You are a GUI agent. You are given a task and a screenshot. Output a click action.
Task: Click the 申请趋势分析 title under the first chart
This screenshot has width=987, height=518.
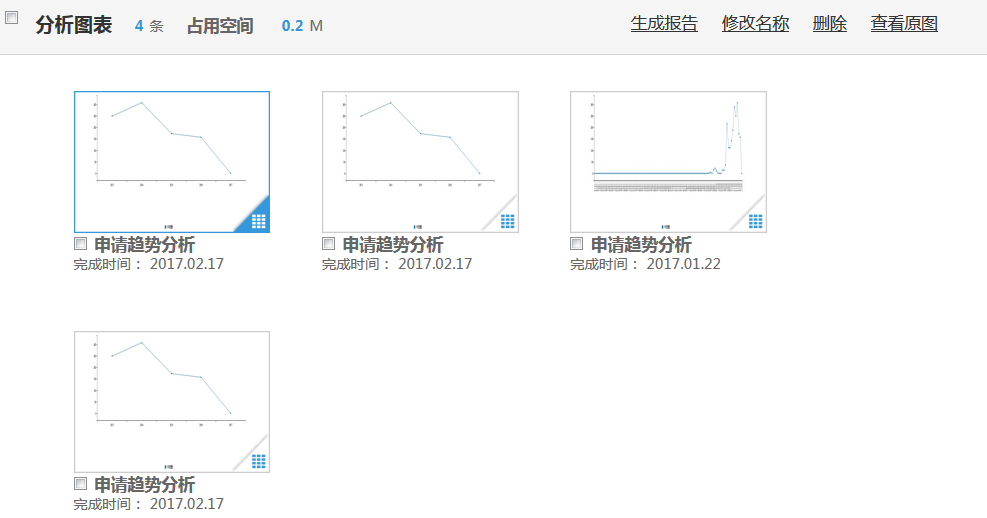(145, 245)
